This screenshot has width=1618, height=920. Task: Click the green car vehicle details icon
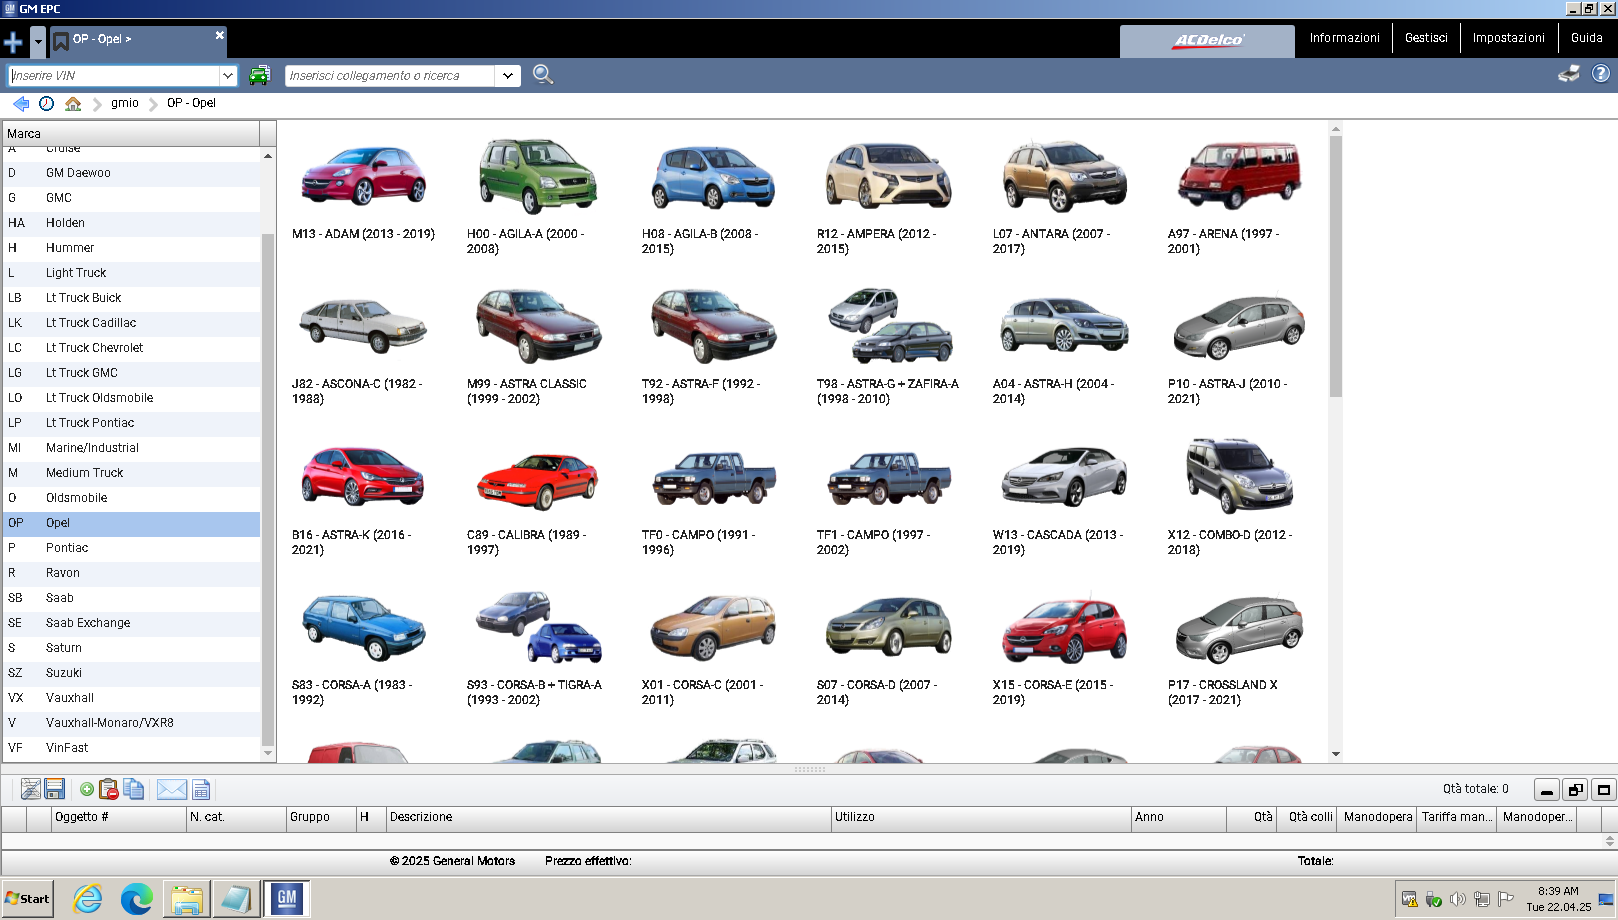point(259,75)
